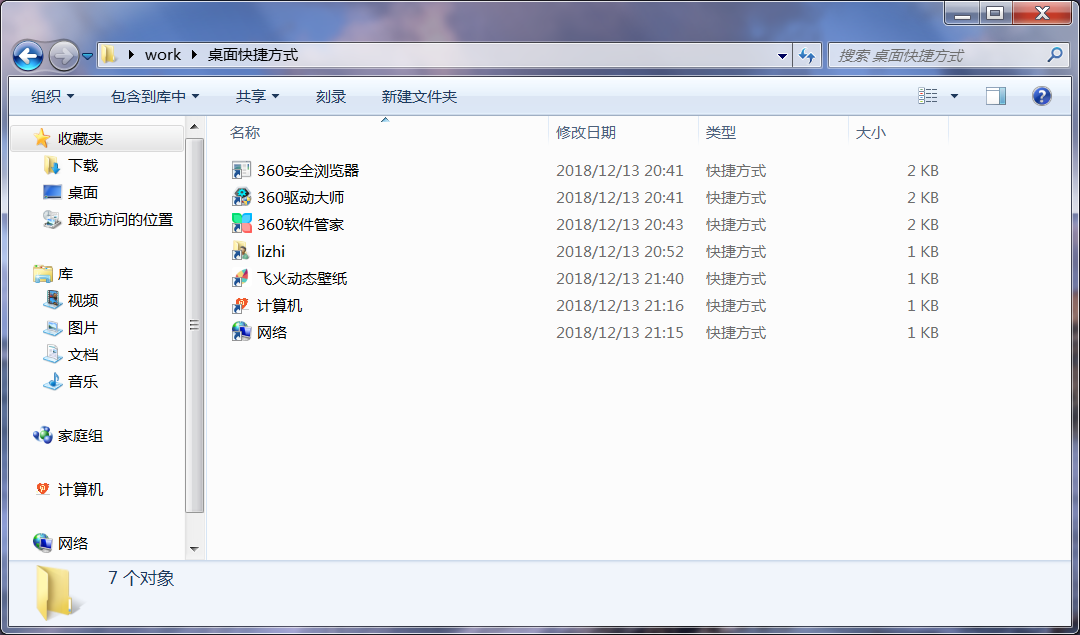Open the more view options dropdown arrow
The height and width of the screenshot is (635, 1080).
pos(954,96)
